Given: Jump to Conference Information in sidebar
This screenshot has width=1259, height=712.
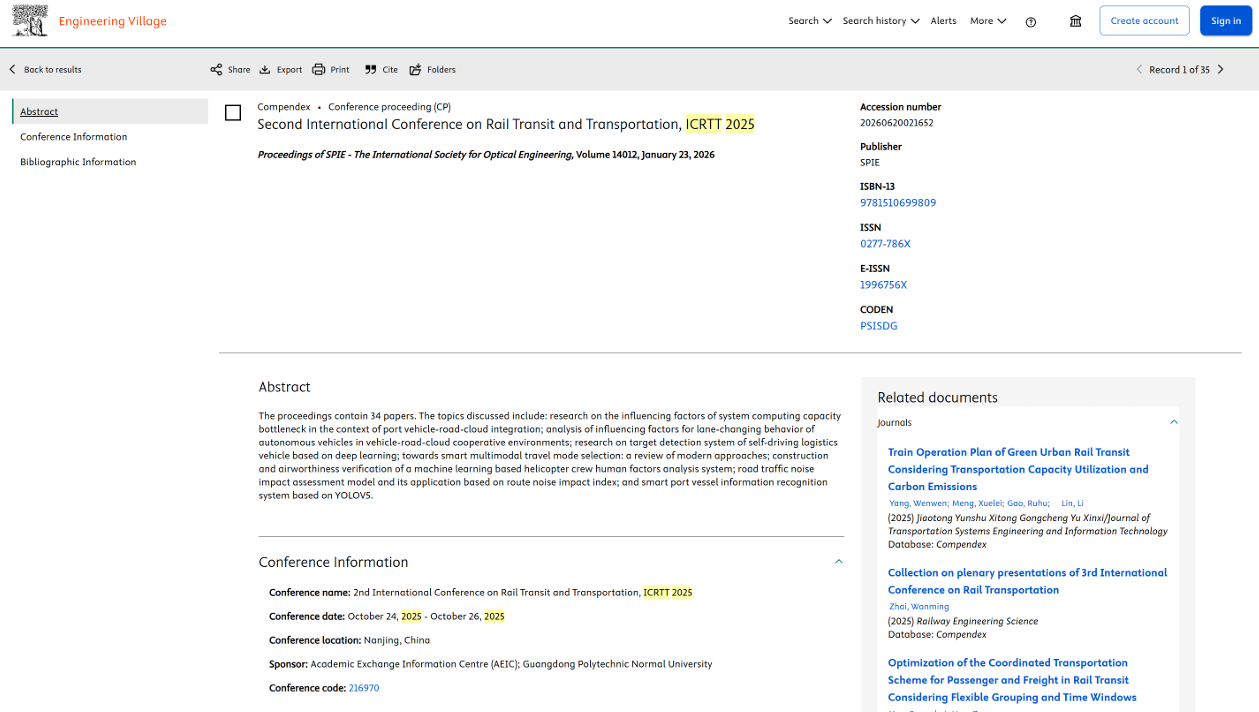Looking at the screenshot, I should 74,137.
